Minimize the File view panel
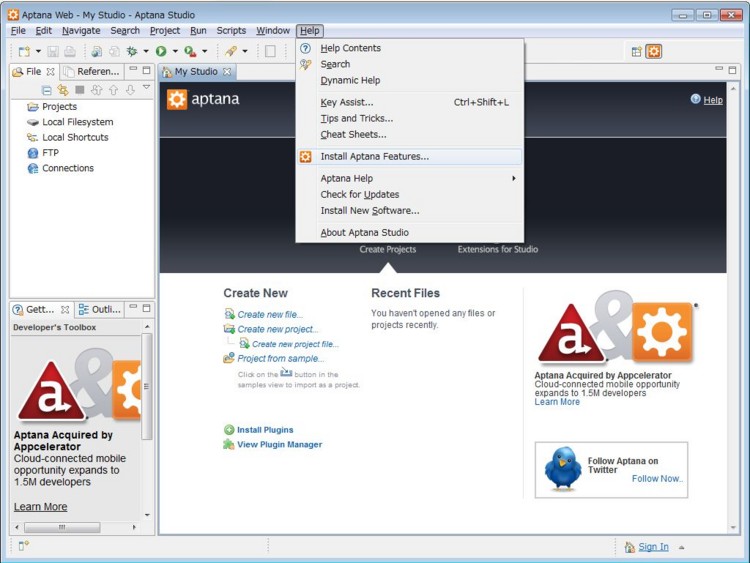This screenshot has width=750, height=563. point(133,69)
